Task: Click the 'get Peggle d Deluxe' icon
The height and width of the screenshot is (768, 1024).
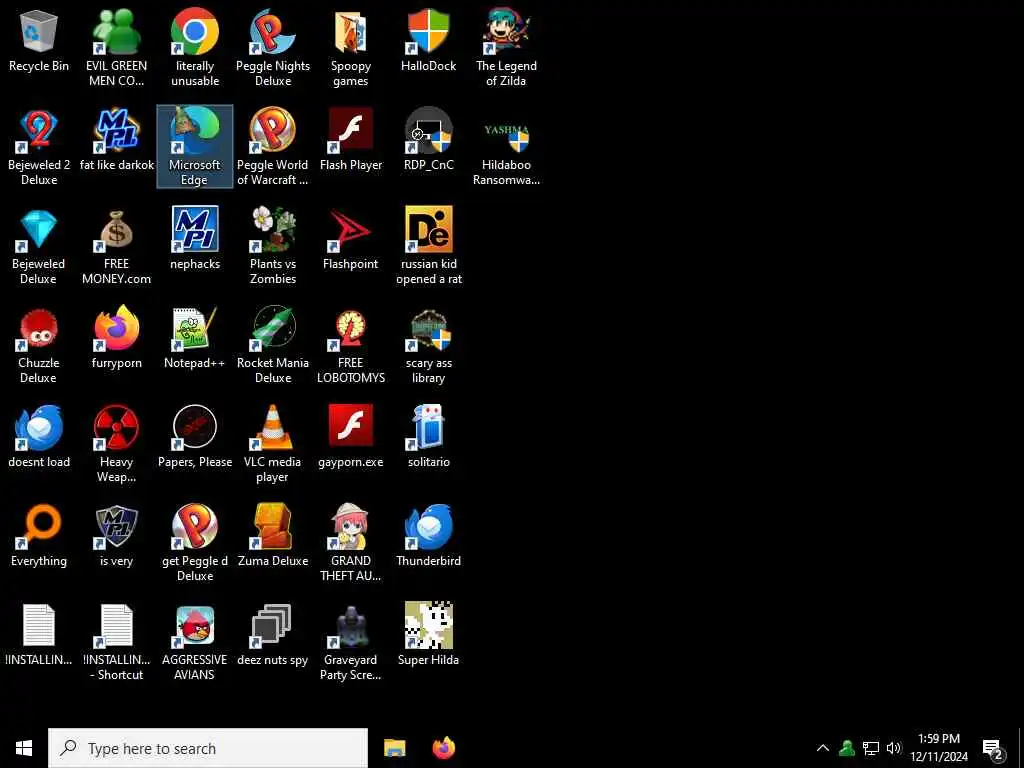Action: click(195, 526)
